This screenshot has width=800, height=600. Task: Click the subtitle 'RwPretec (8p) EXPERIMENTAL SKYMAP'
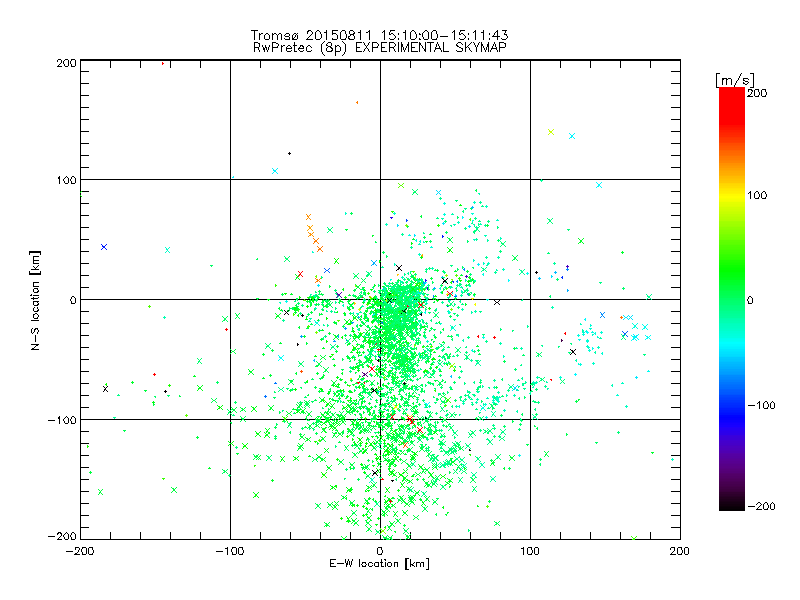pos(380,48)
